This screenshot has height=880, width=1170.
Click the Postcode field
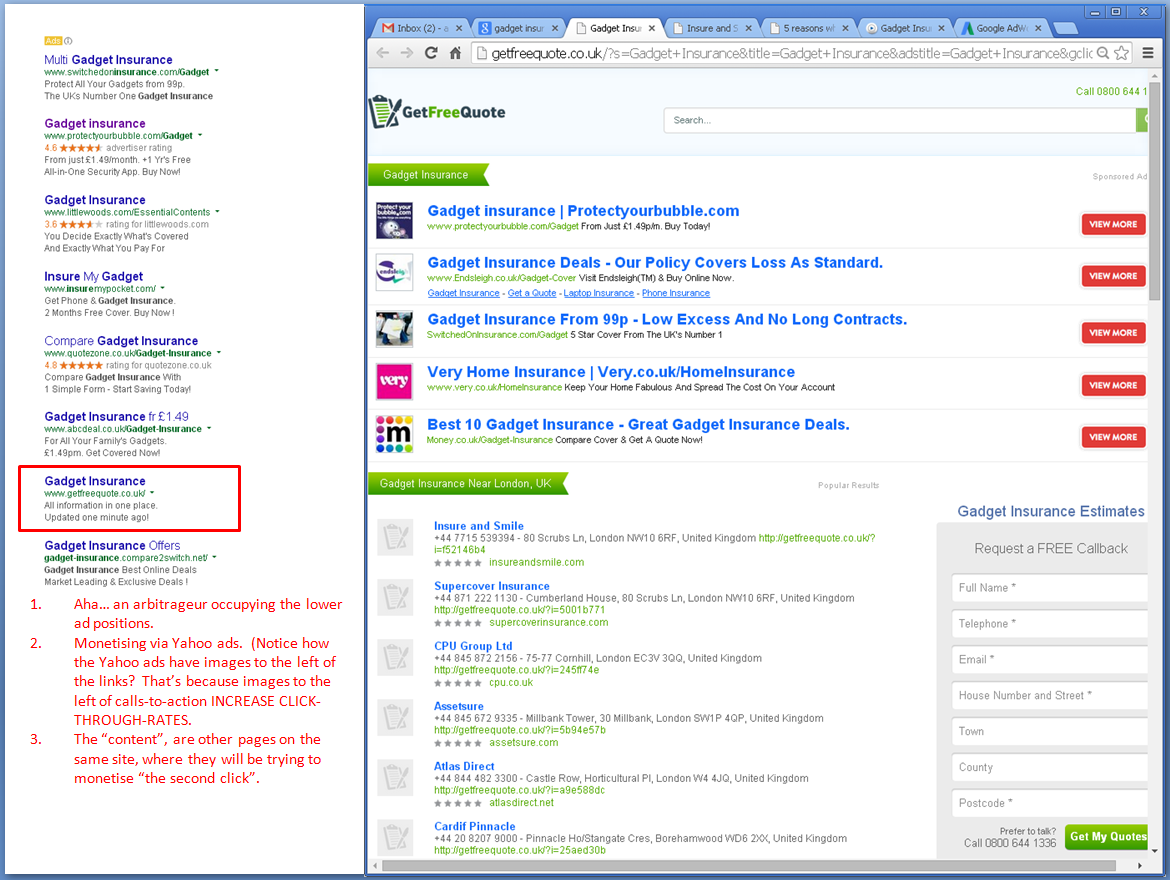pos(1050,802)
